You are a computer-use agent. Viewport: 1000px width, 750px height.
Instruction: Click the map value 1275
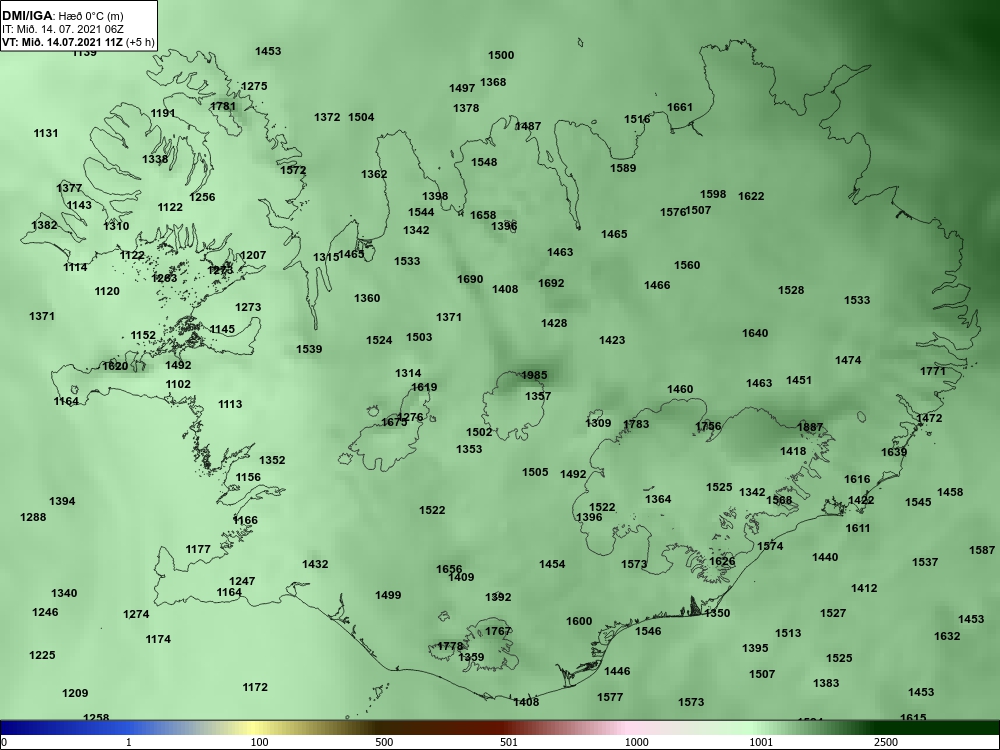tap(254, 86)
